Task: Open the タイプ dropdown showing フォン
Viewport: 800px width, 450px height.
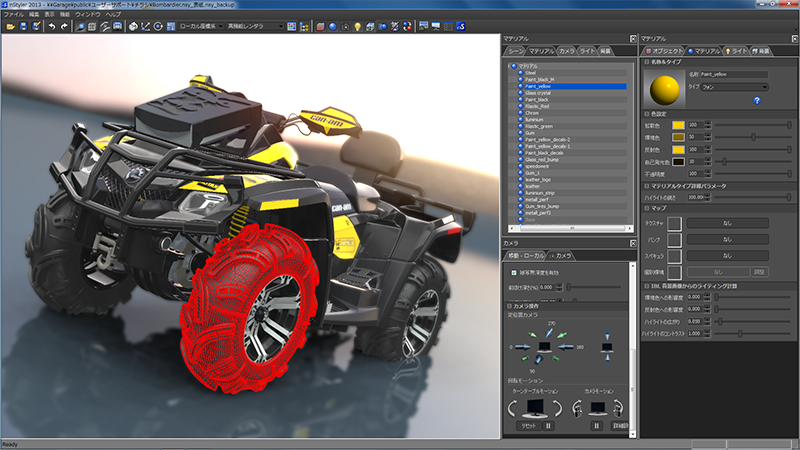Action: (x=734, y=87)
